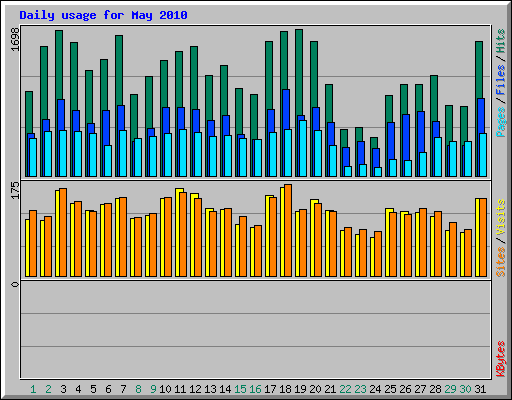Click day label "12" on the x-axis

(195, 389)
